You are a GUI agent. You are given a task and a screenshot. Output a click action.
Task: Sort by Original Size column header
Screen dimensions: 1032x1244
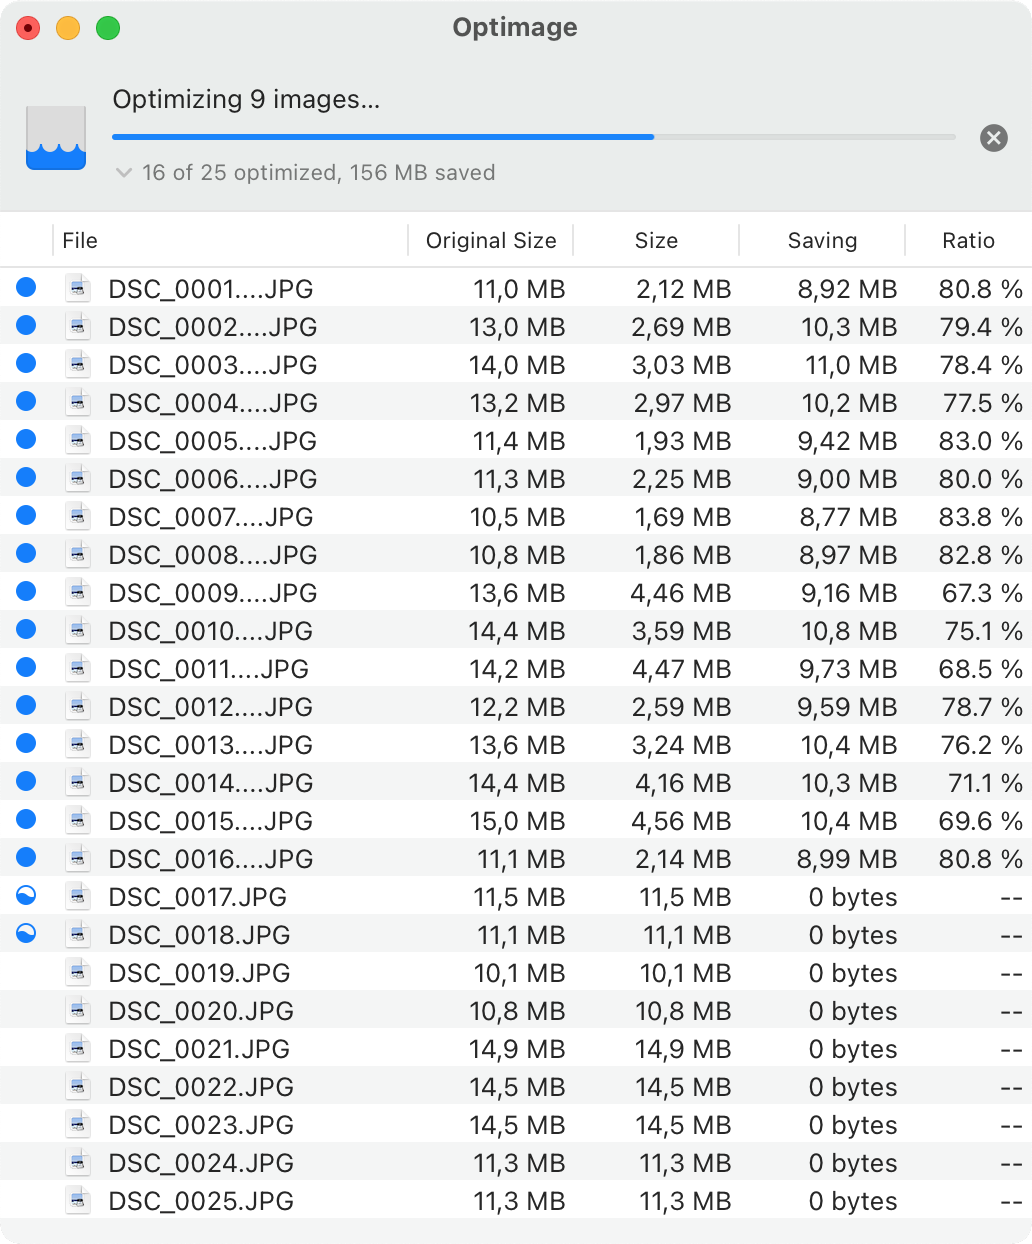490,241
